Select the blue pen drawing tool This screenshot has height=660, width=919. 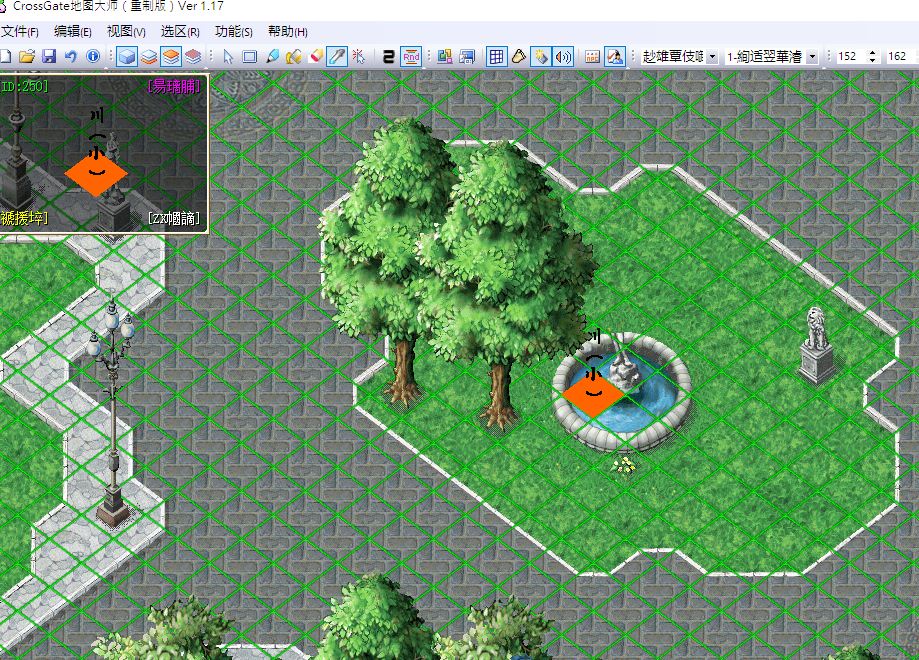272,57
